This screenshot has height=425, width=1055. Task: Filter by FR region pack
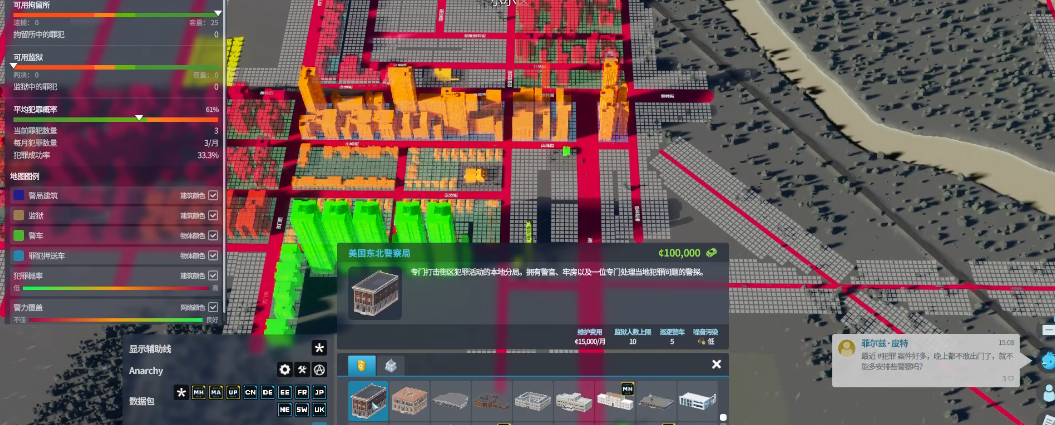tap(303, 393)
